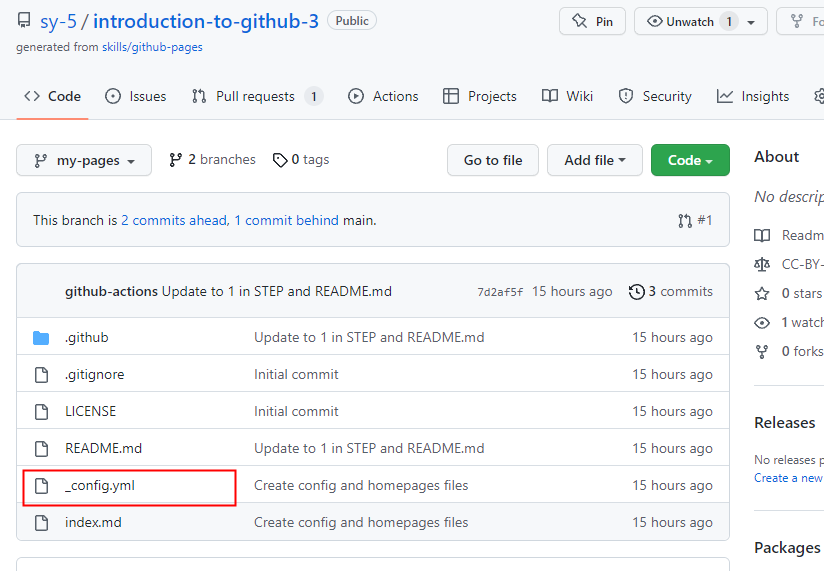
Task: Click the star icon in About sidebar
Action: point(763,294)
